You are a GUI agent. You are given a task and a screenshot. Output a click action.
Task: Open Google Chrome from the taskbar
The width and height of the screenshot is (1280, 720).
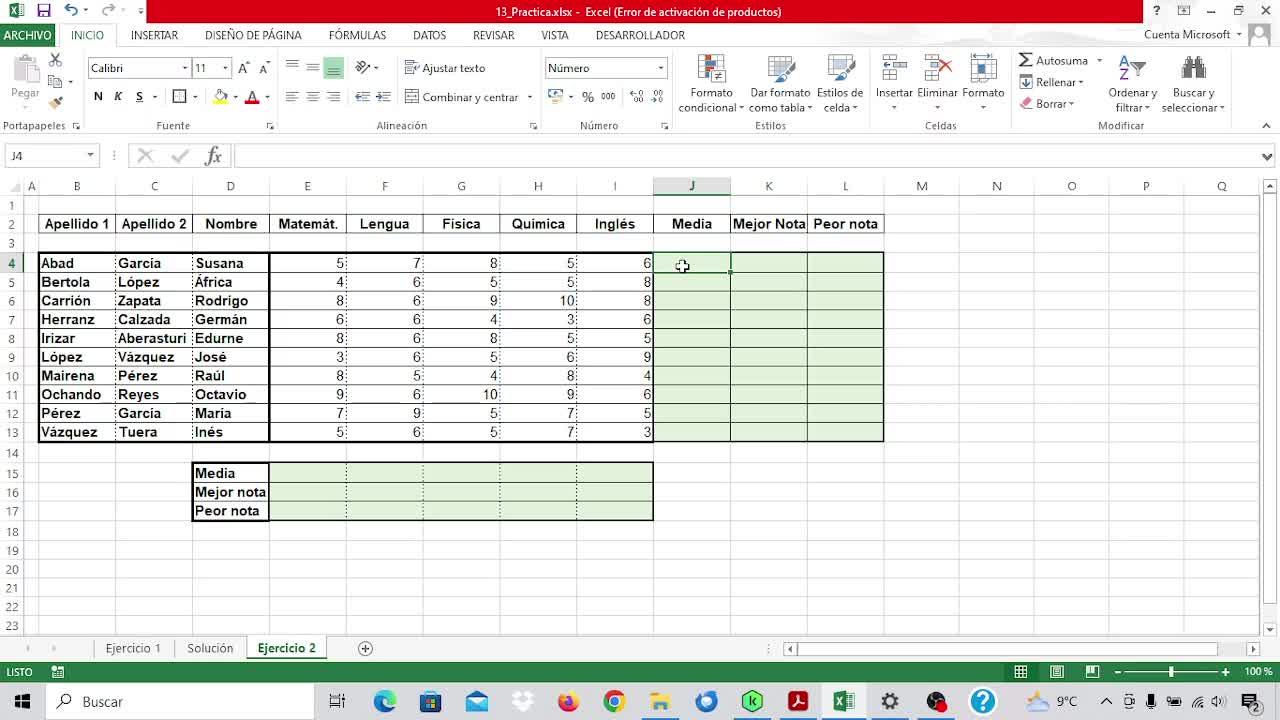(x=614, y=701)
